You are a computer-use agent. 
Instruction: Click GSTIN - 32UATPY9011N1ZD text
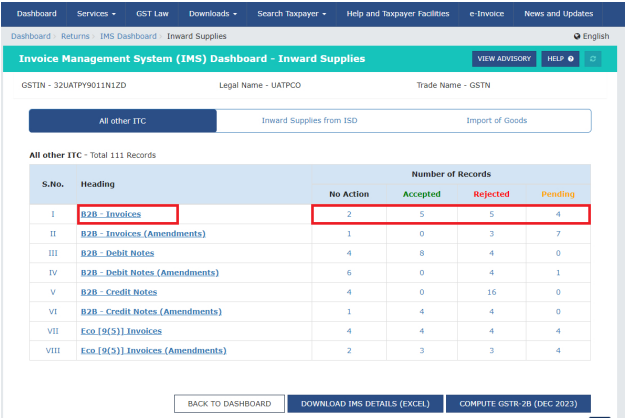74,85
